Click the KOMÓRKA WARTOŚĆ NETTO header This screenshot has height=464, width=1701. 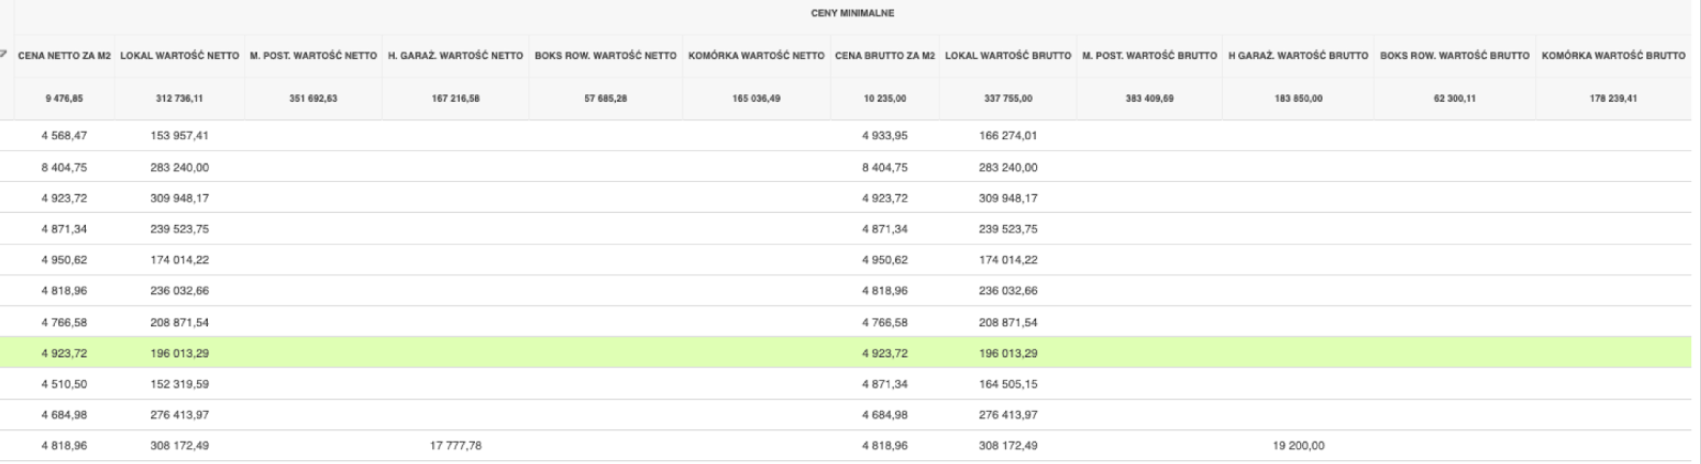(756, 55)
